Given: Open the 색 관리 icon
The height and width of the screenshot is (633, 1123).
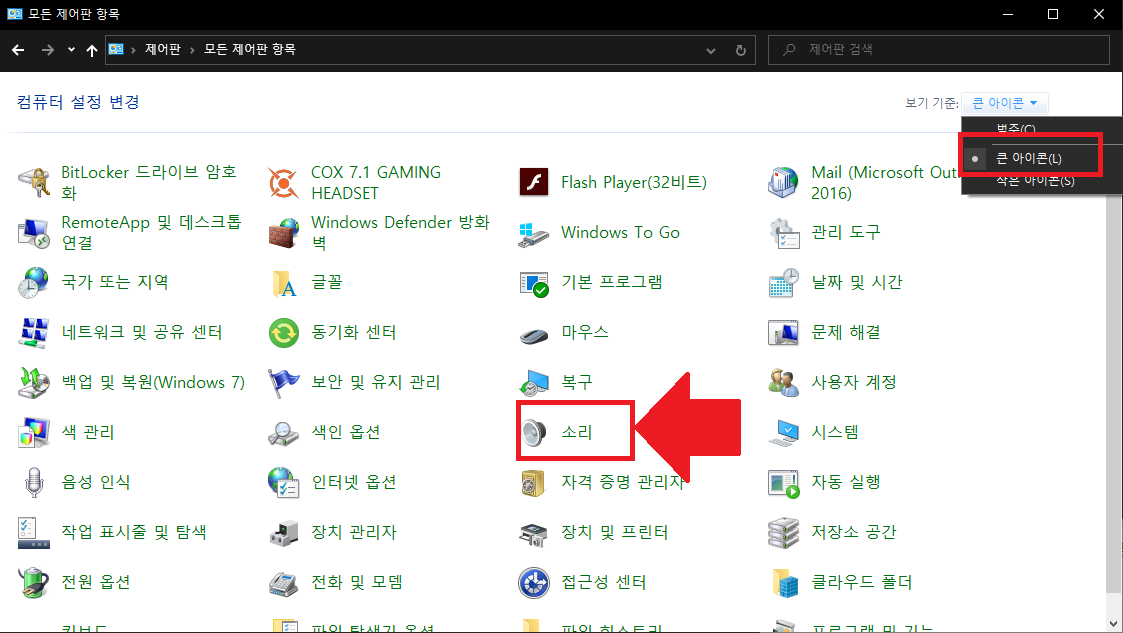Looking at the screenshot, I should pos(34,433).
